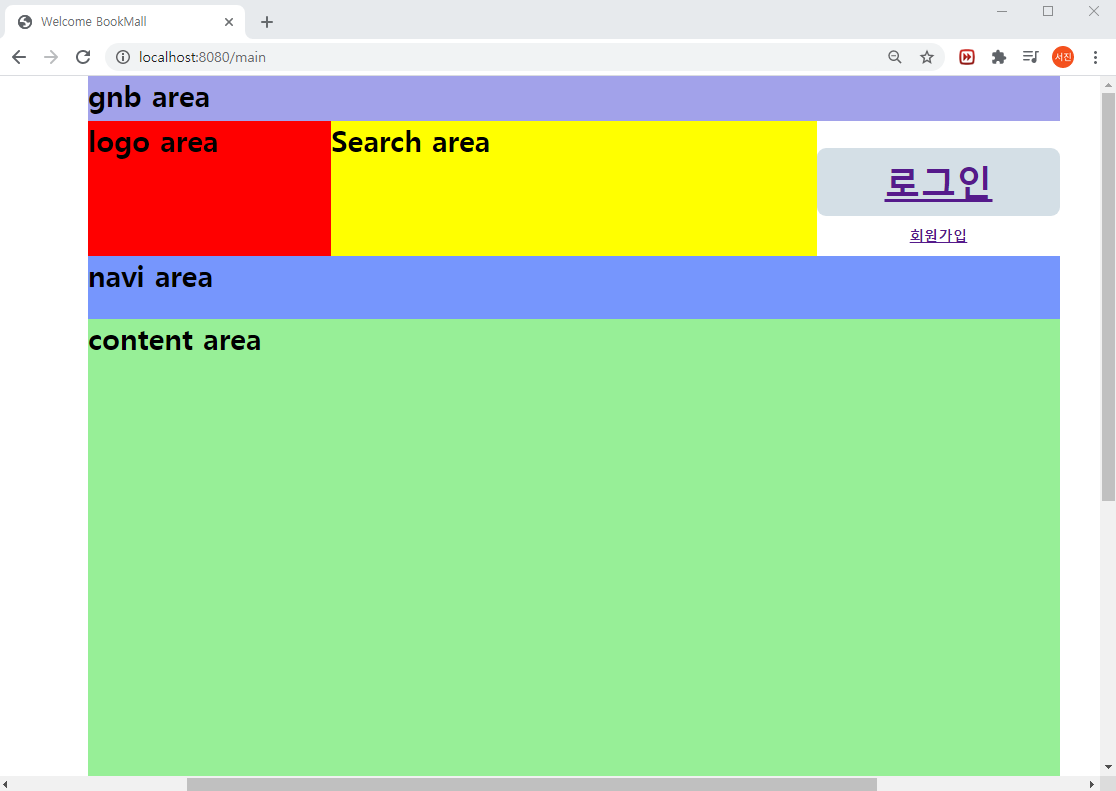1116x791 pixels.
Task: Open the zoom magnifier icon
Action: (895, 57)
